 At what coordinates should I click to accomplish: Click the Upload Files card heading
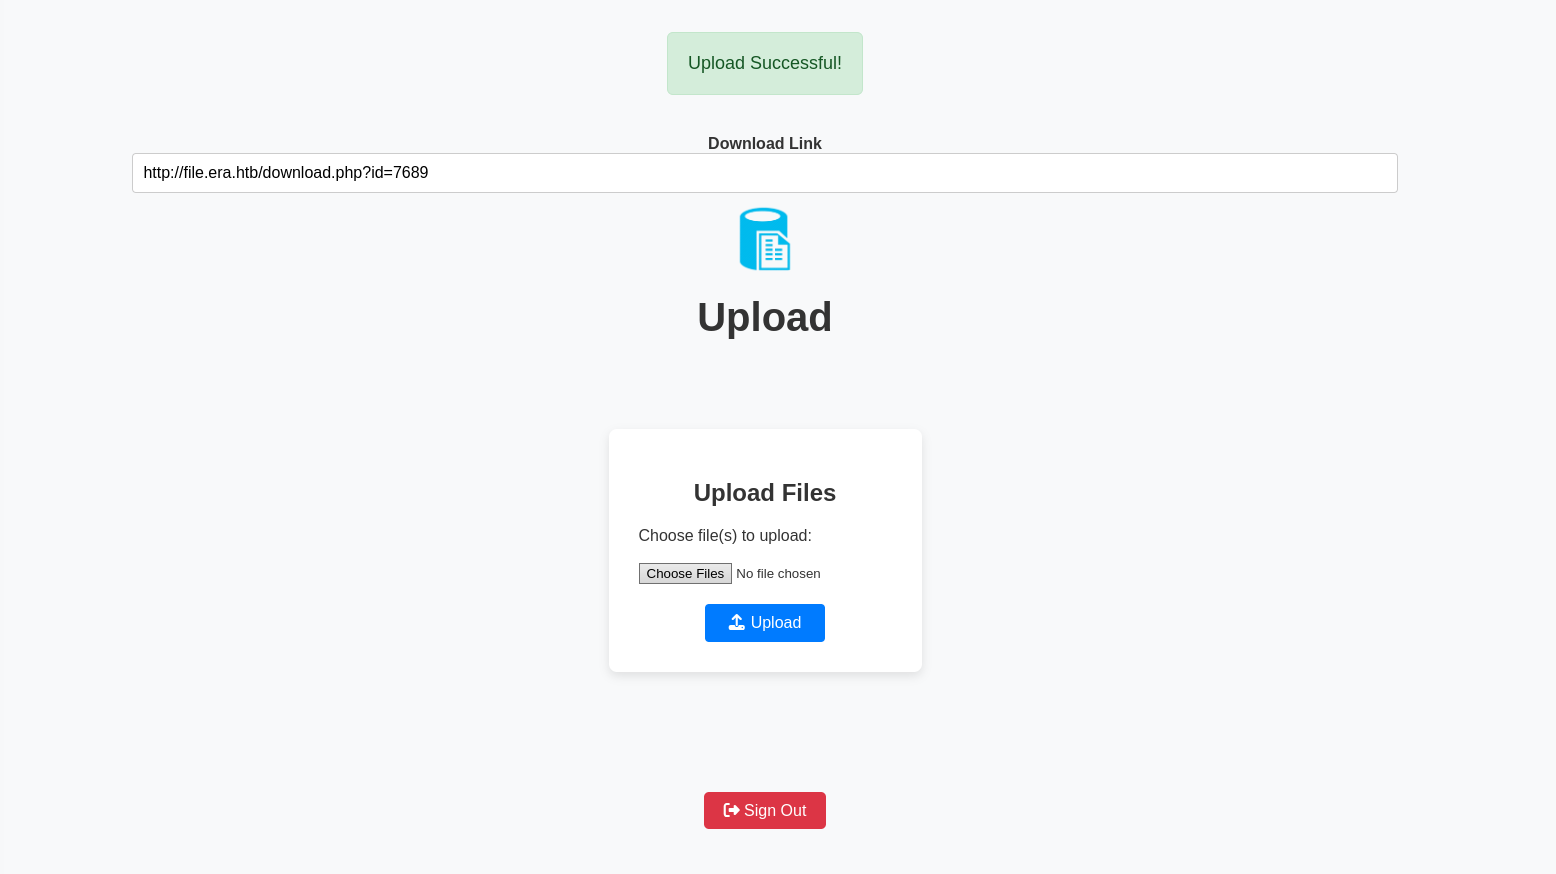[764, 493]
